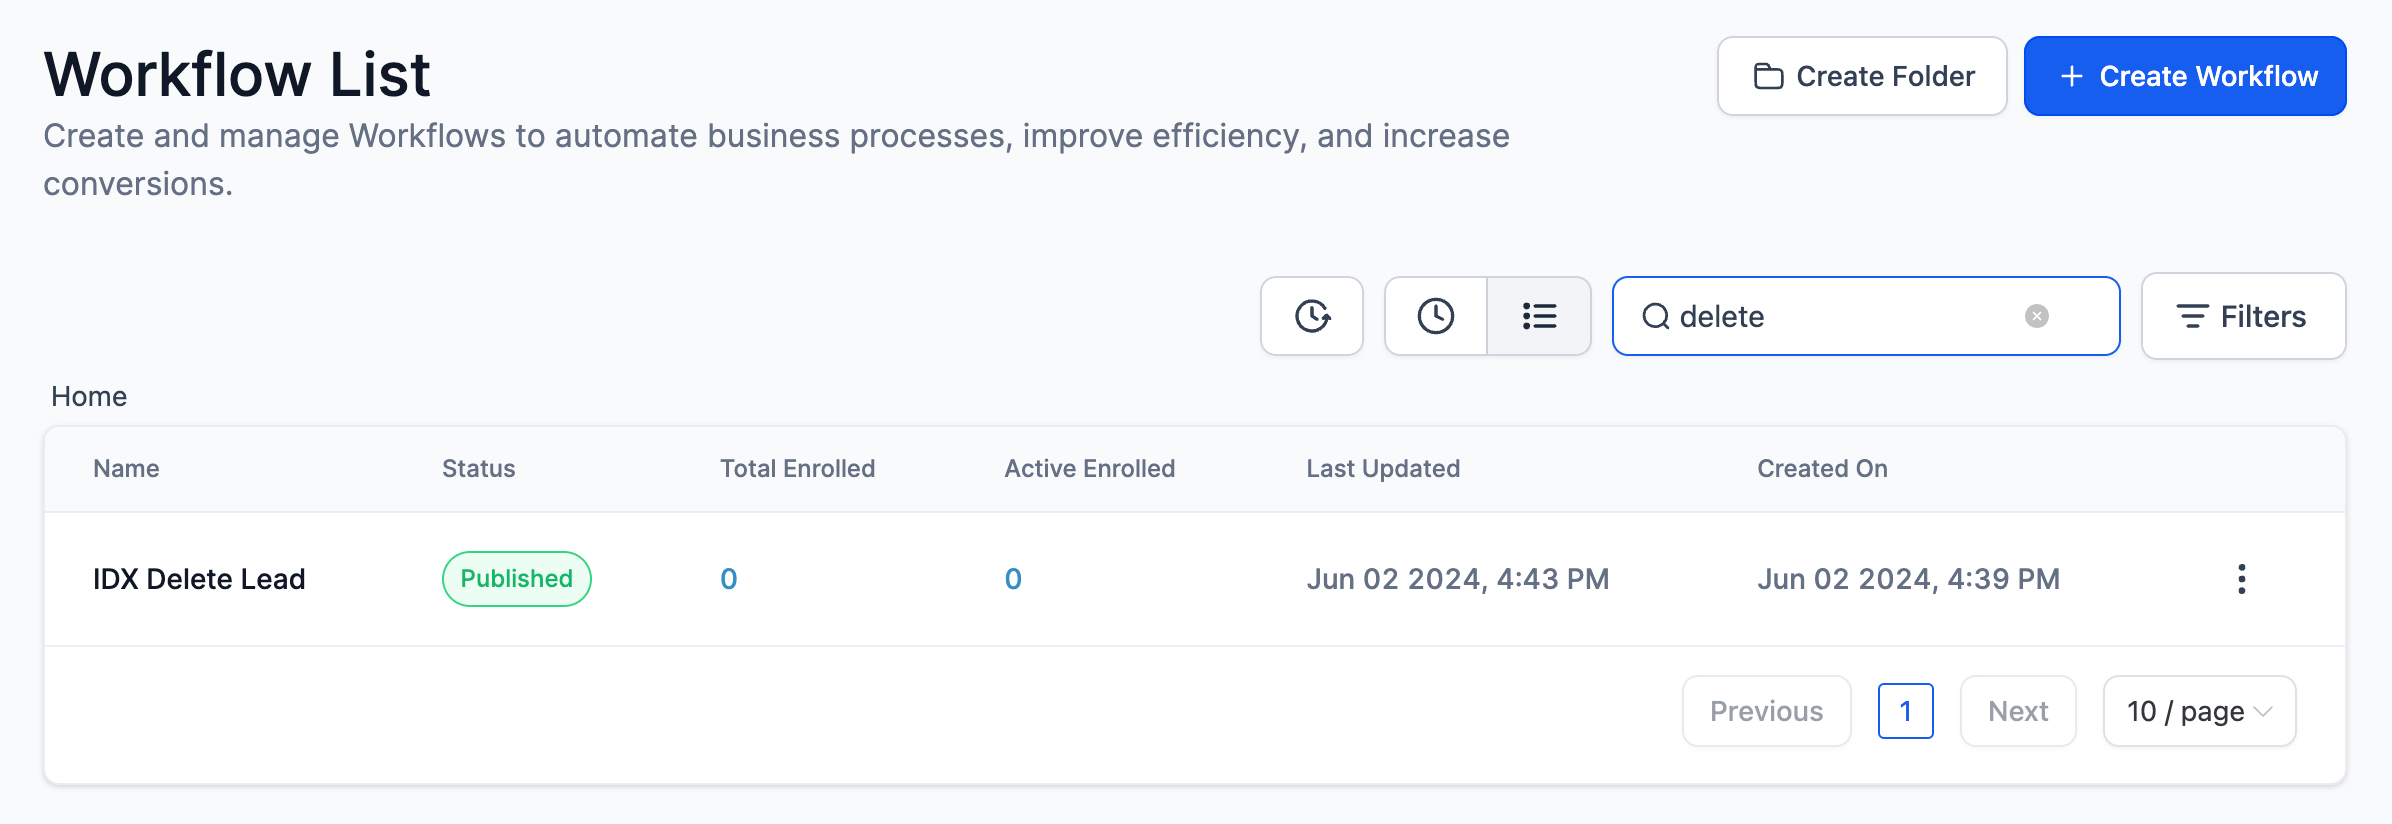Click the history refresh clock icon

tap(1311, 316)
